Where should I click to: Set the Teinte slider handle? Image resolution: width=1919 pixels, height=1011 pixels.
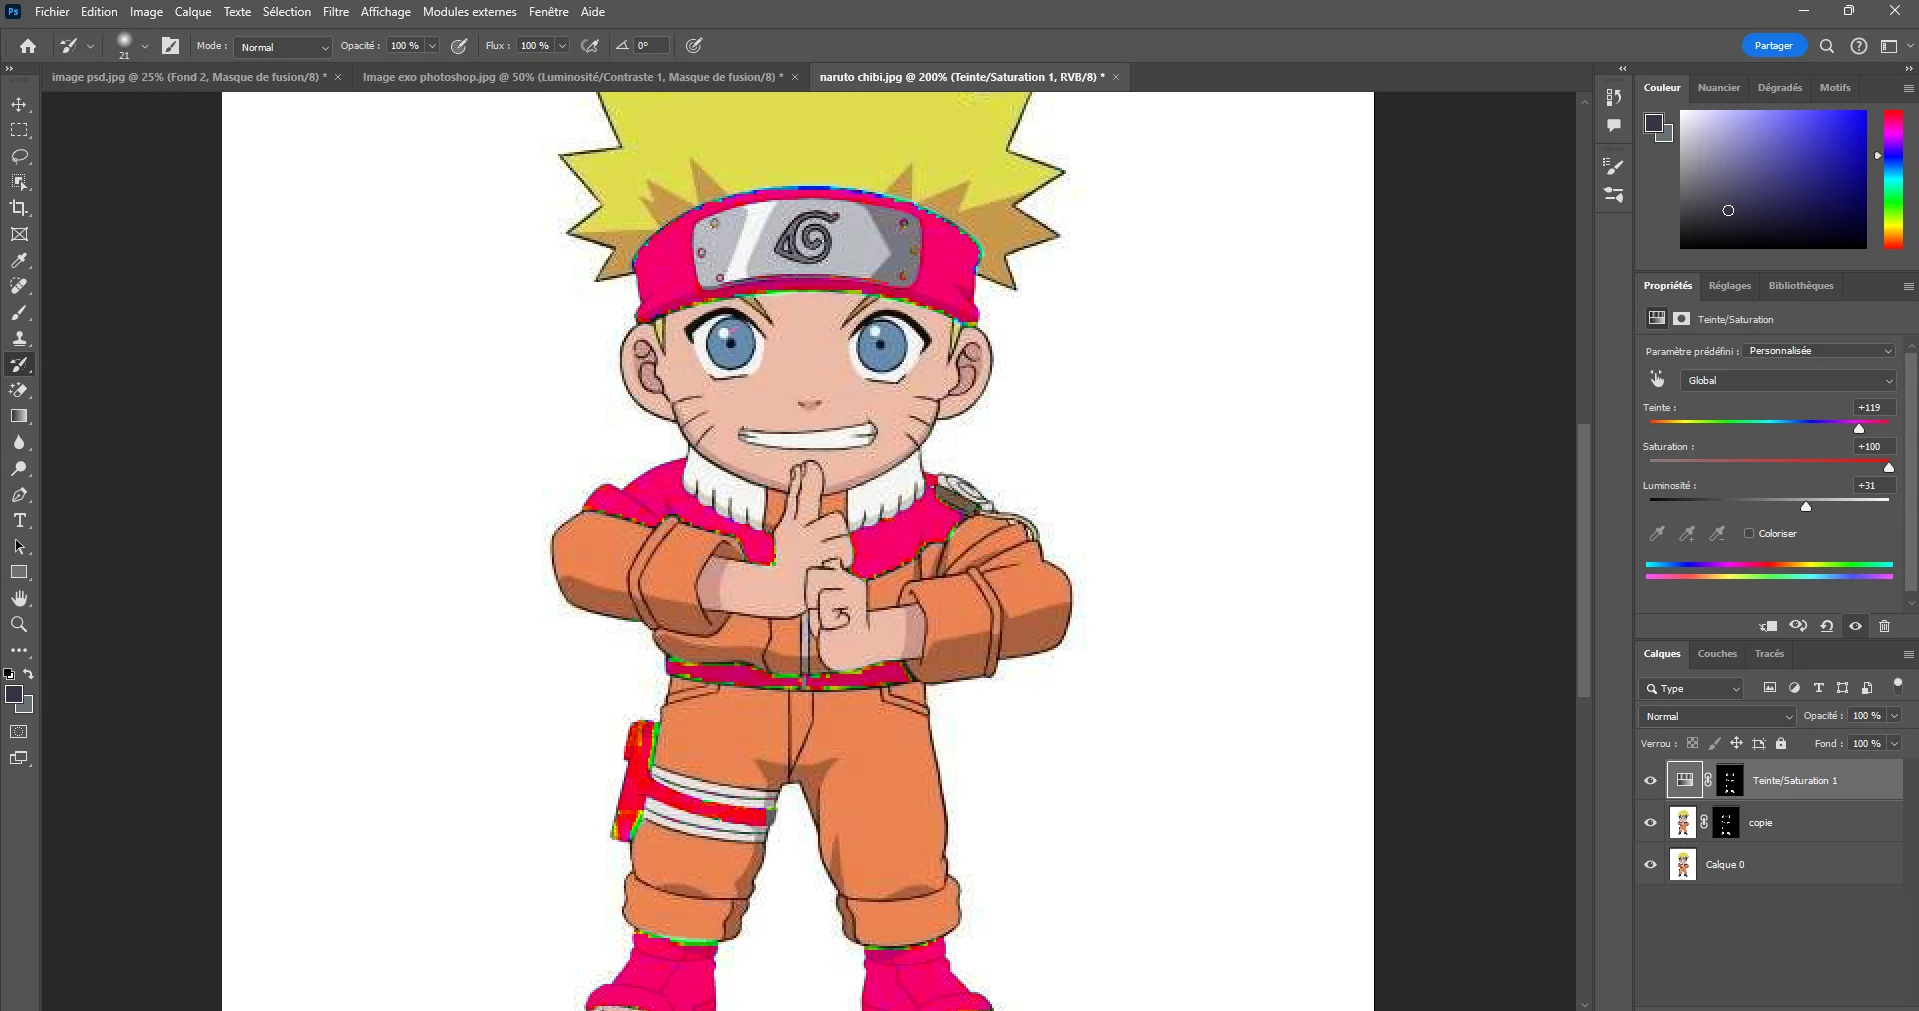pyautogui.click(x=1859, y=428)
